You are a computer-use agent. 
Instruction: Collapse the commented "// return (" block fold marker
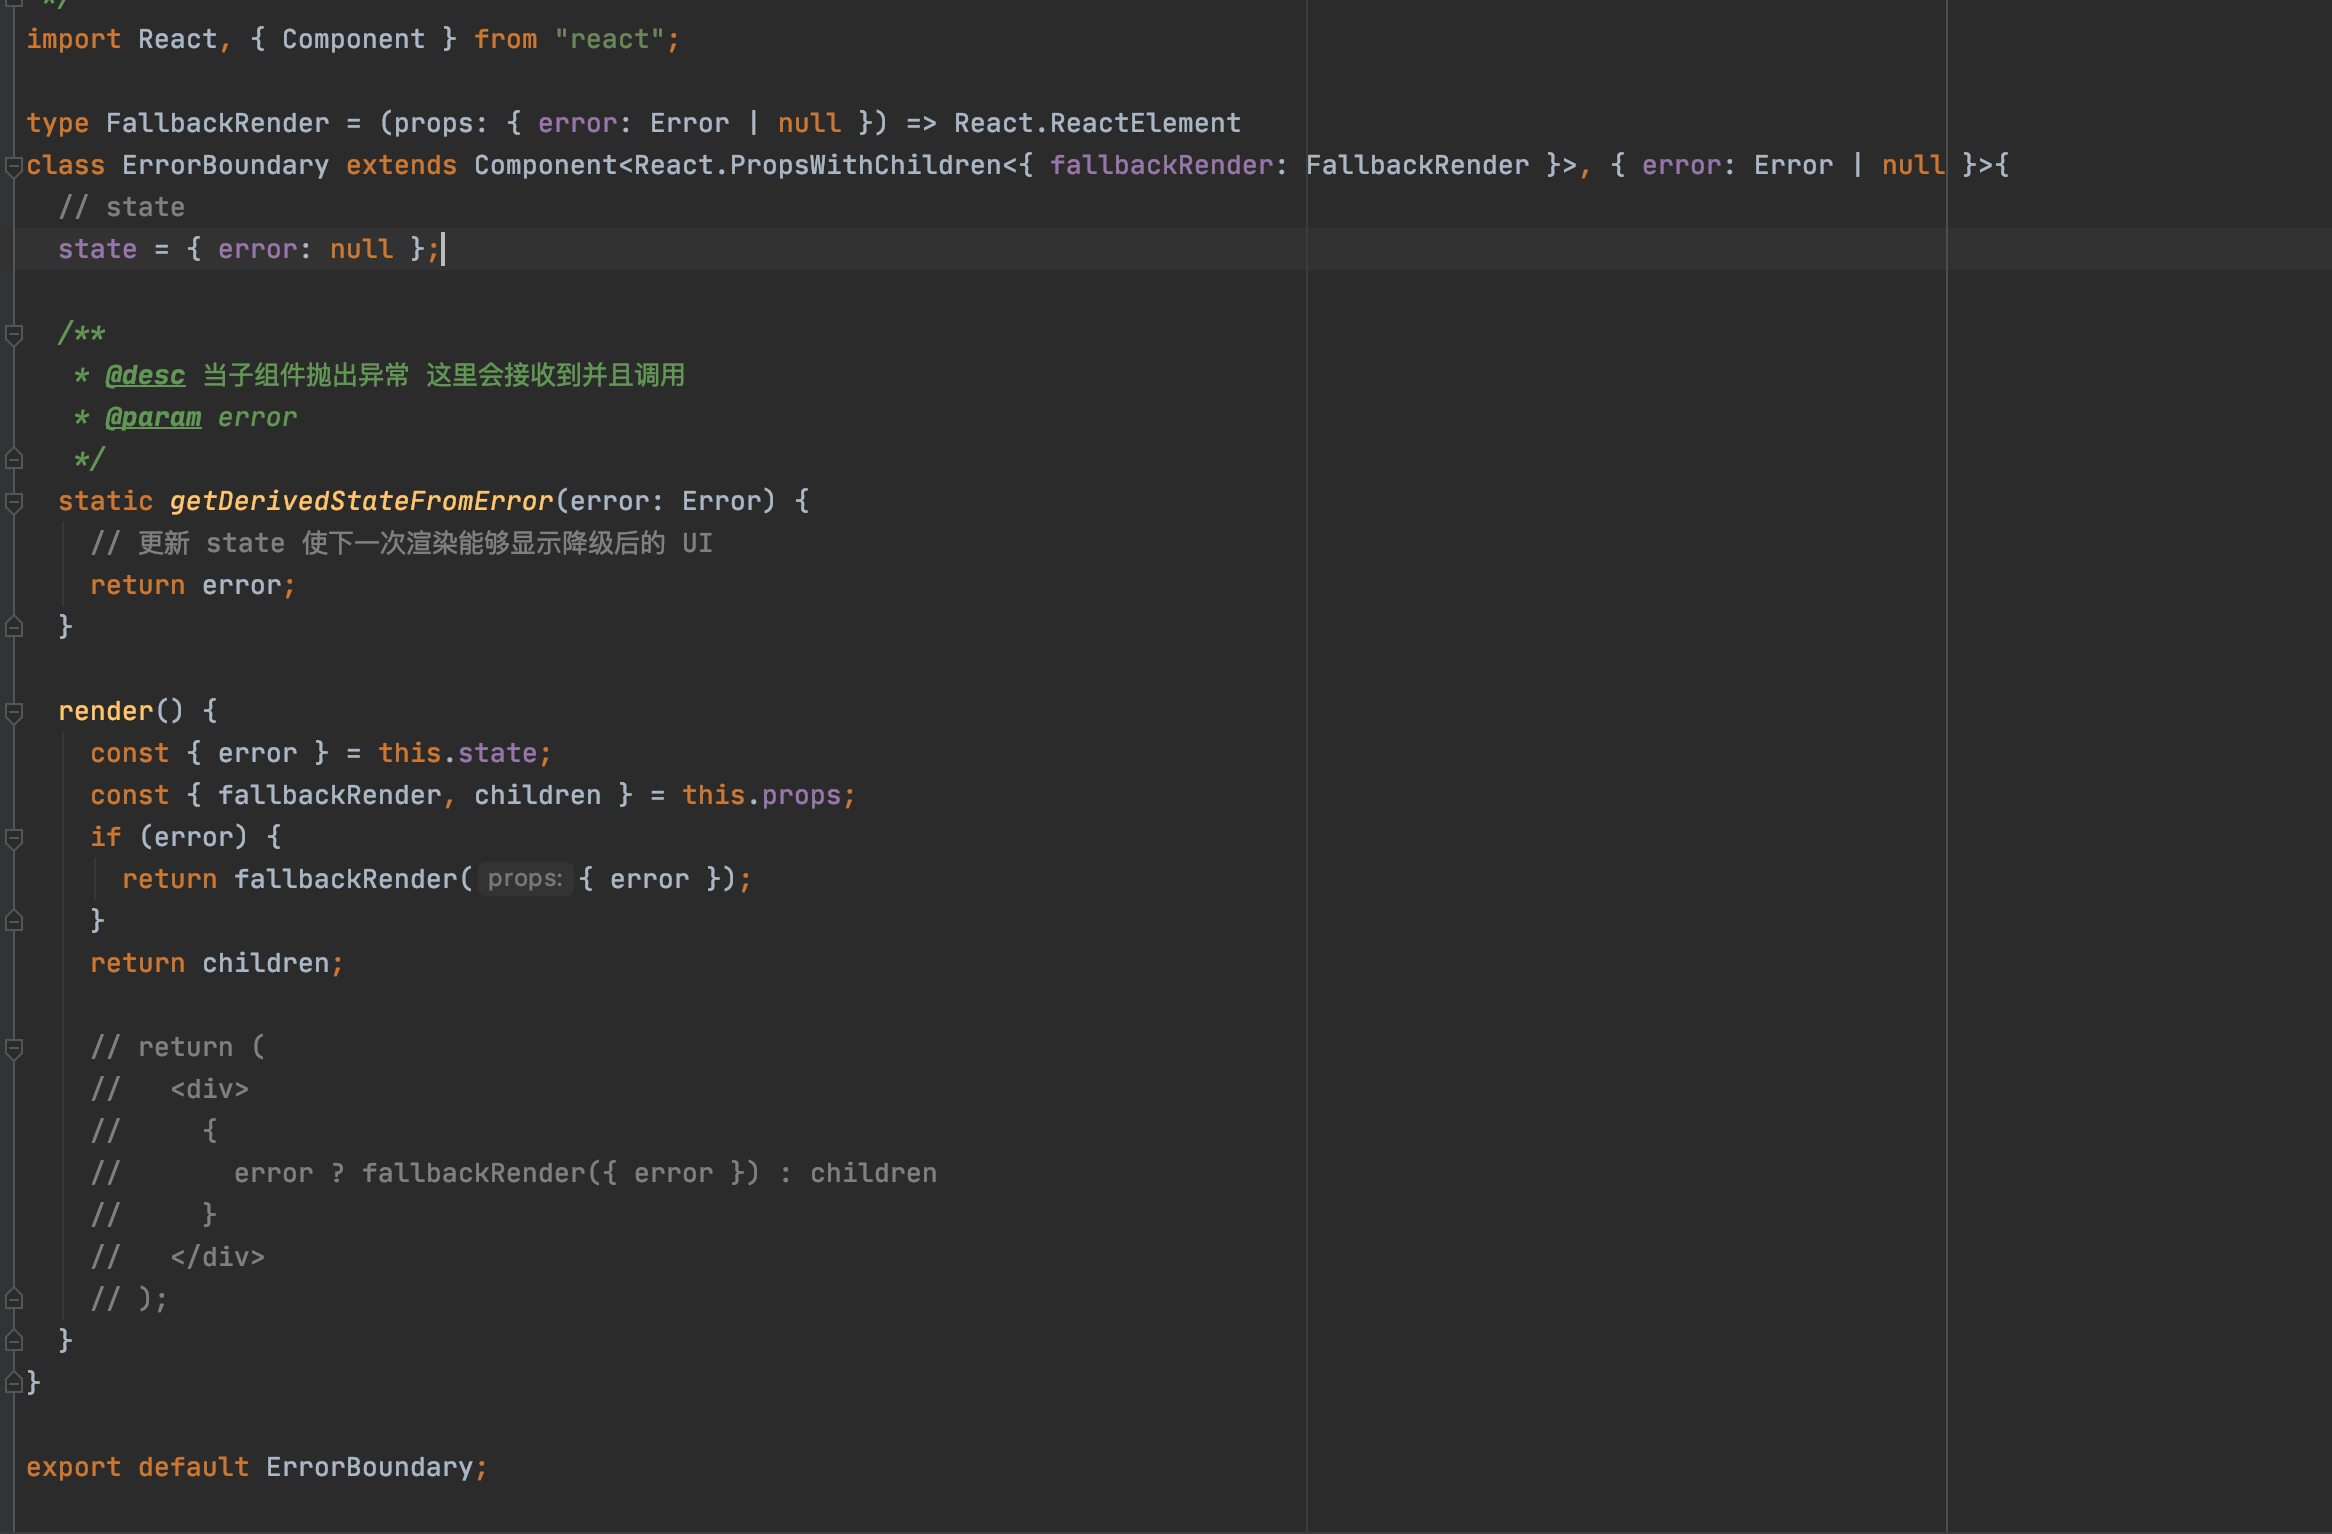pos(14,1048)
